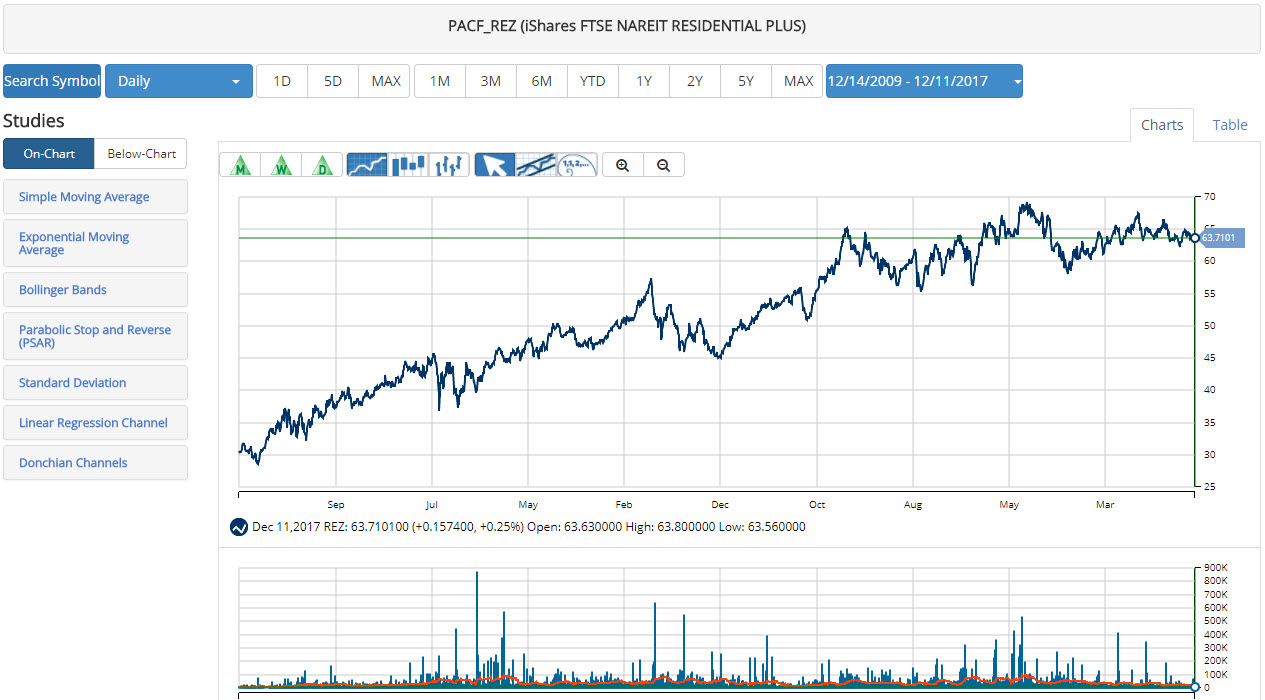Set chart range to 5Y
The height and width of the screenshot is (700, 1265).
click(x=746, y=81)
